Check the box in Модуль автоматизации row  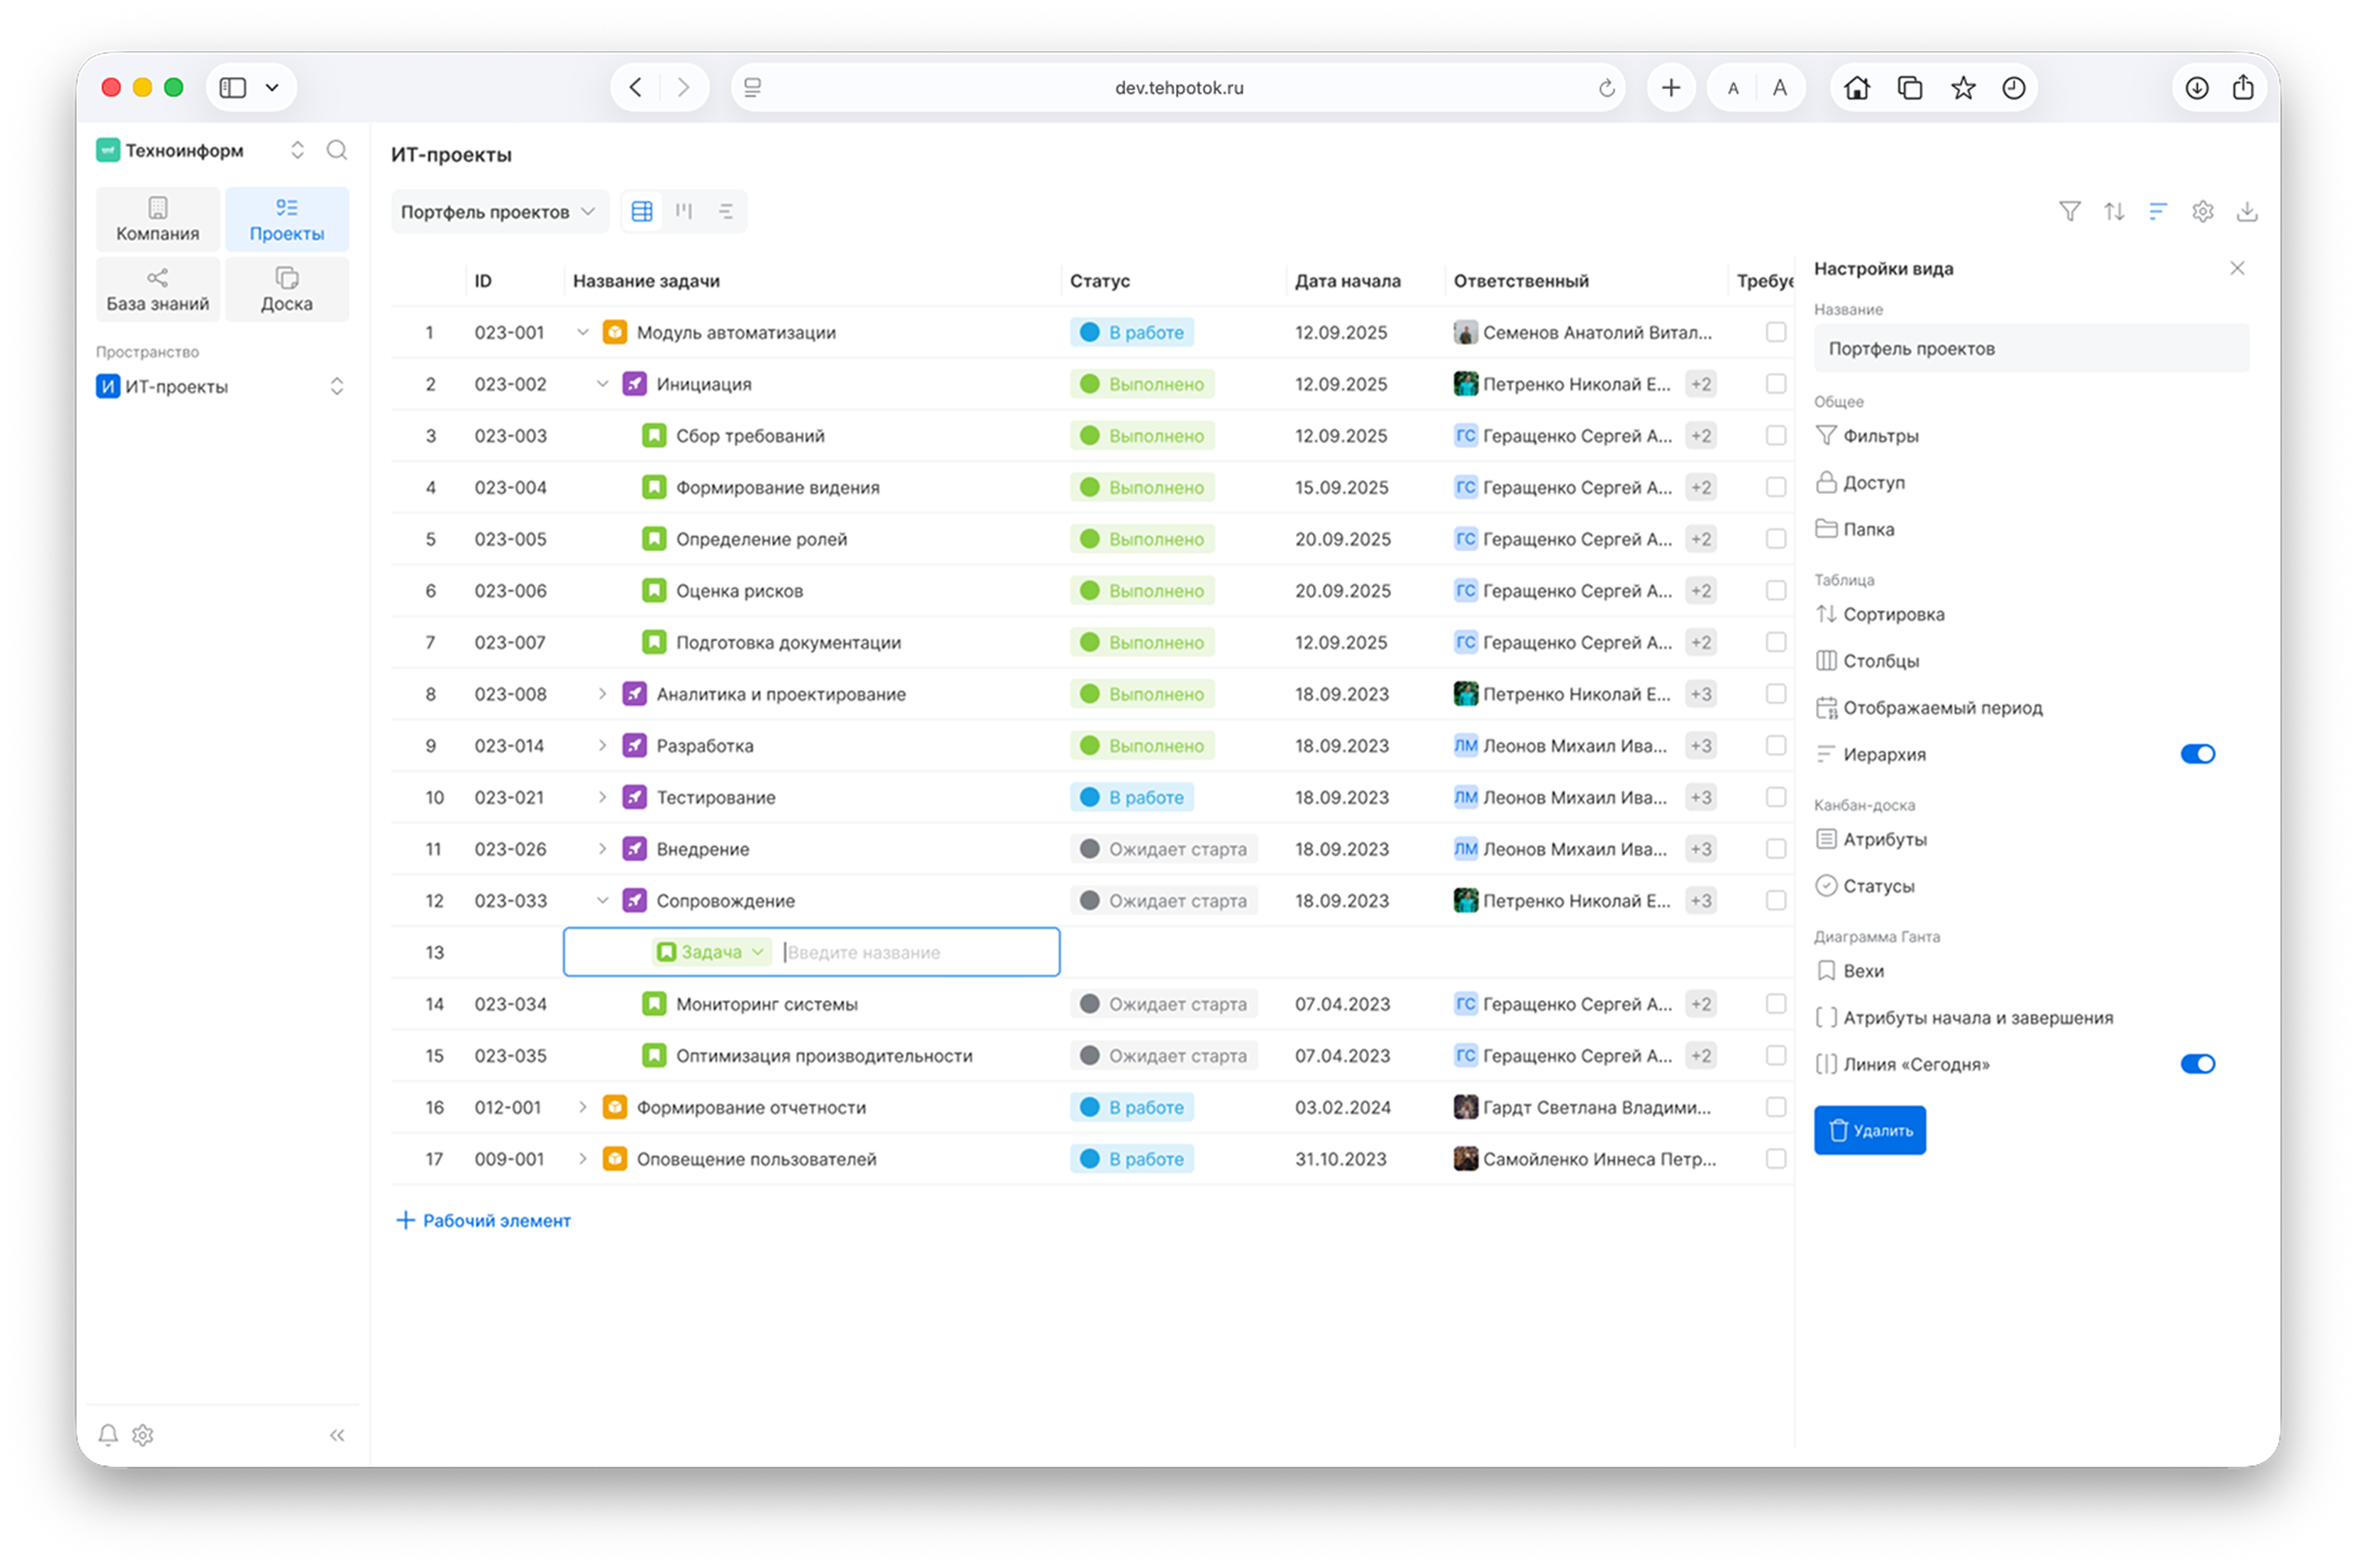click(x=1775, y=332)
